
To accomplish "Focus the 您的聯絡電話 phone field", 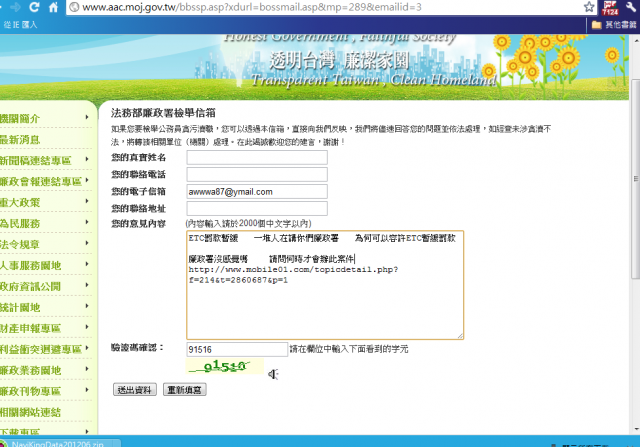I will click(257, 175).
